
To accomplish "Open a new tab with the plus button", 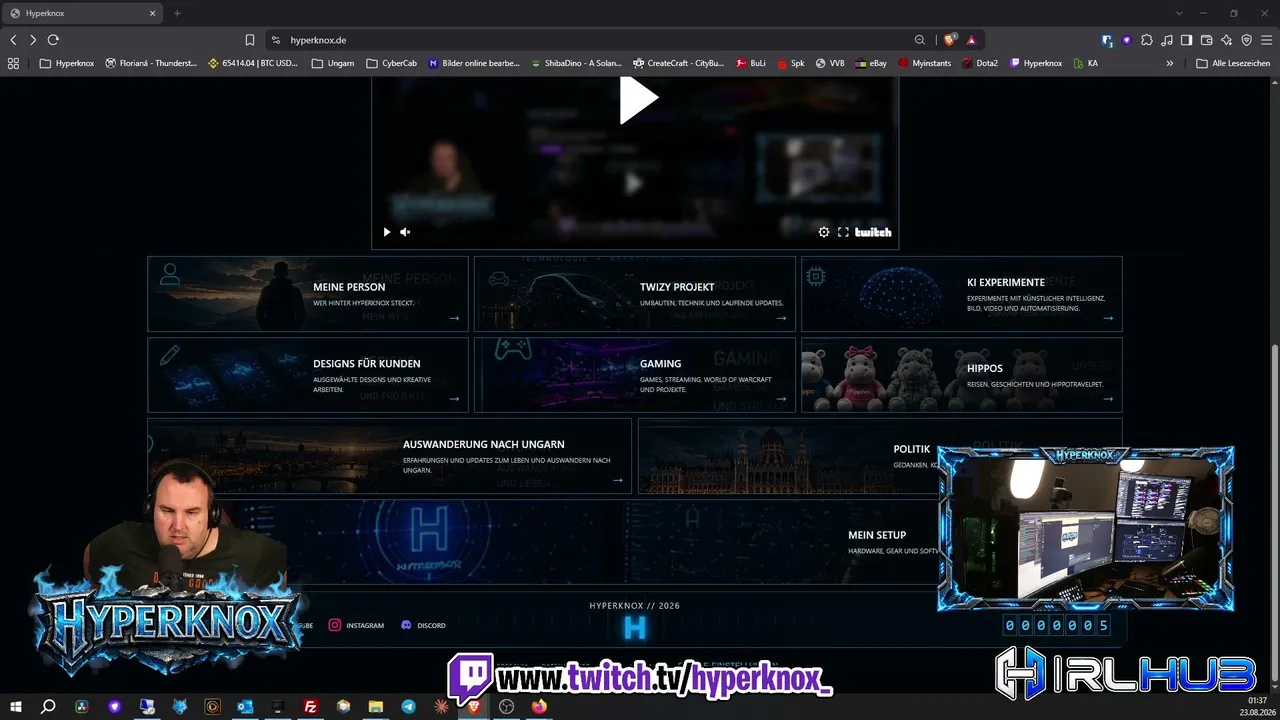I will click(x=177, y=13).
